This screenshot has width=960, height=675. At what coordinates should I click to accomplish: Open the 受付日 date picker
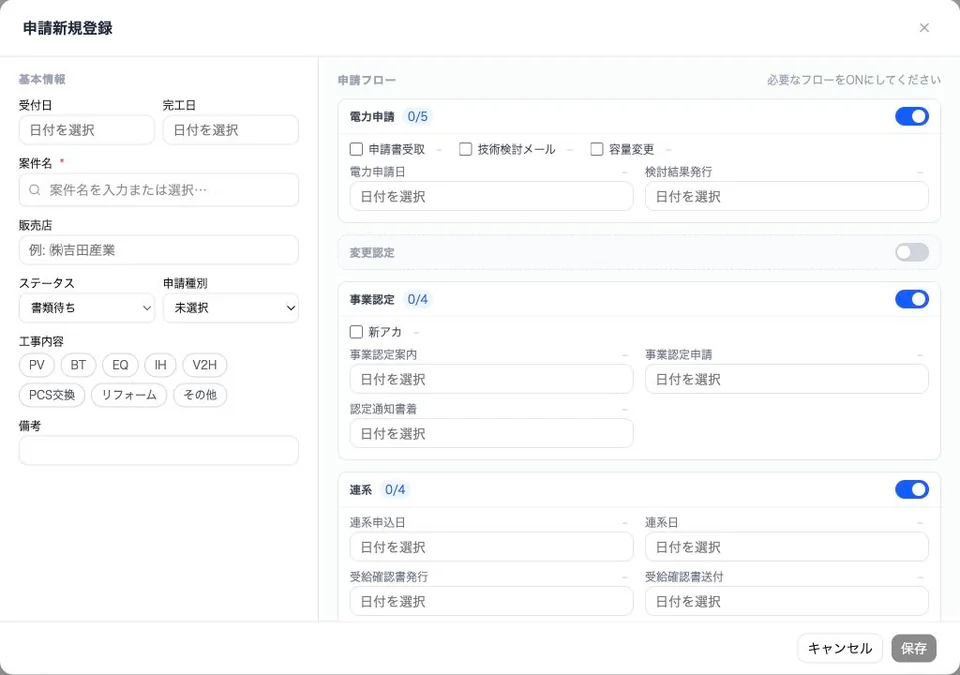(86, 130)
